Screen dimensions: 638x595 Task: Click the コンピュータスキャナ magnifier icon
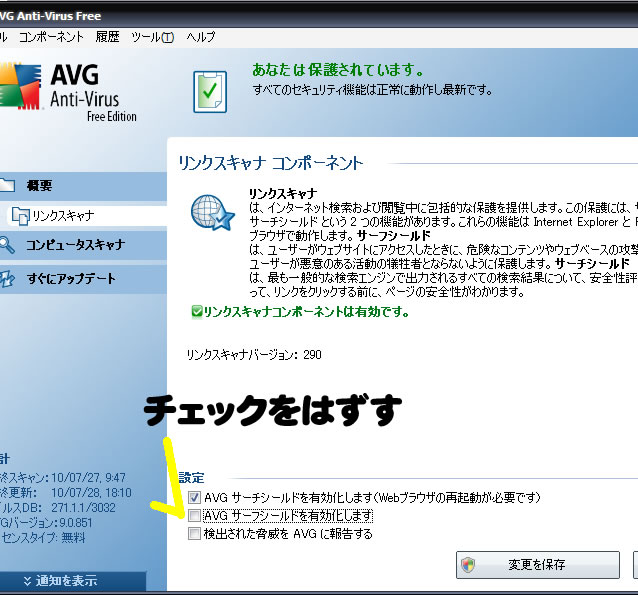tap(7, 245)
